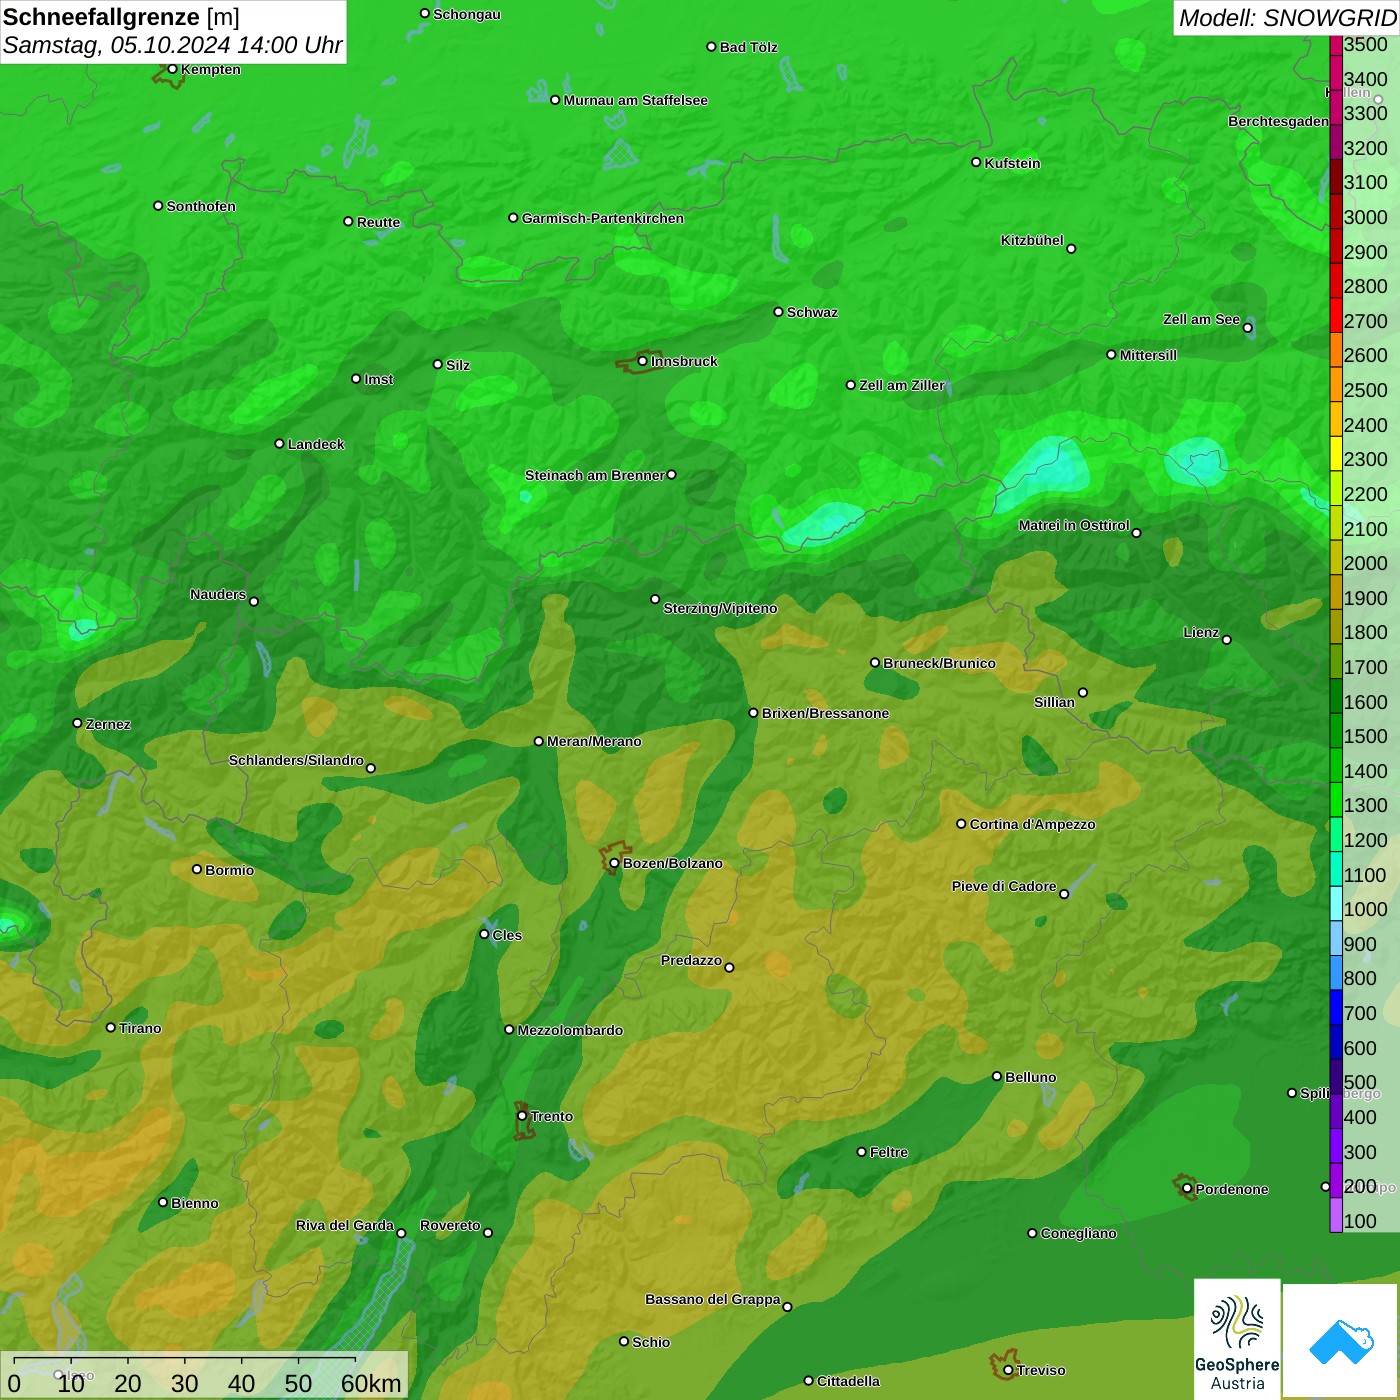Click the Garmisch-Partenkirchen label
1400x1400 pixels.
[603, 218]
